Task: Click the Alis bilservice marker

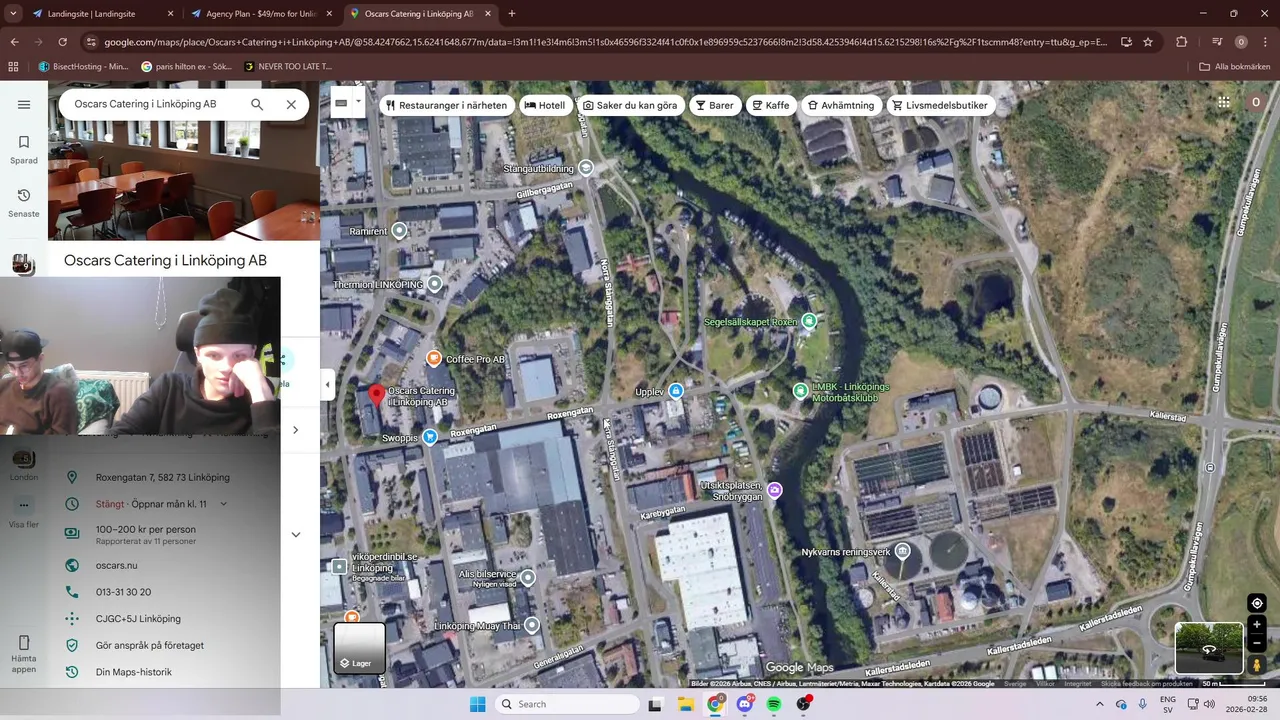Action: (528, 577)
